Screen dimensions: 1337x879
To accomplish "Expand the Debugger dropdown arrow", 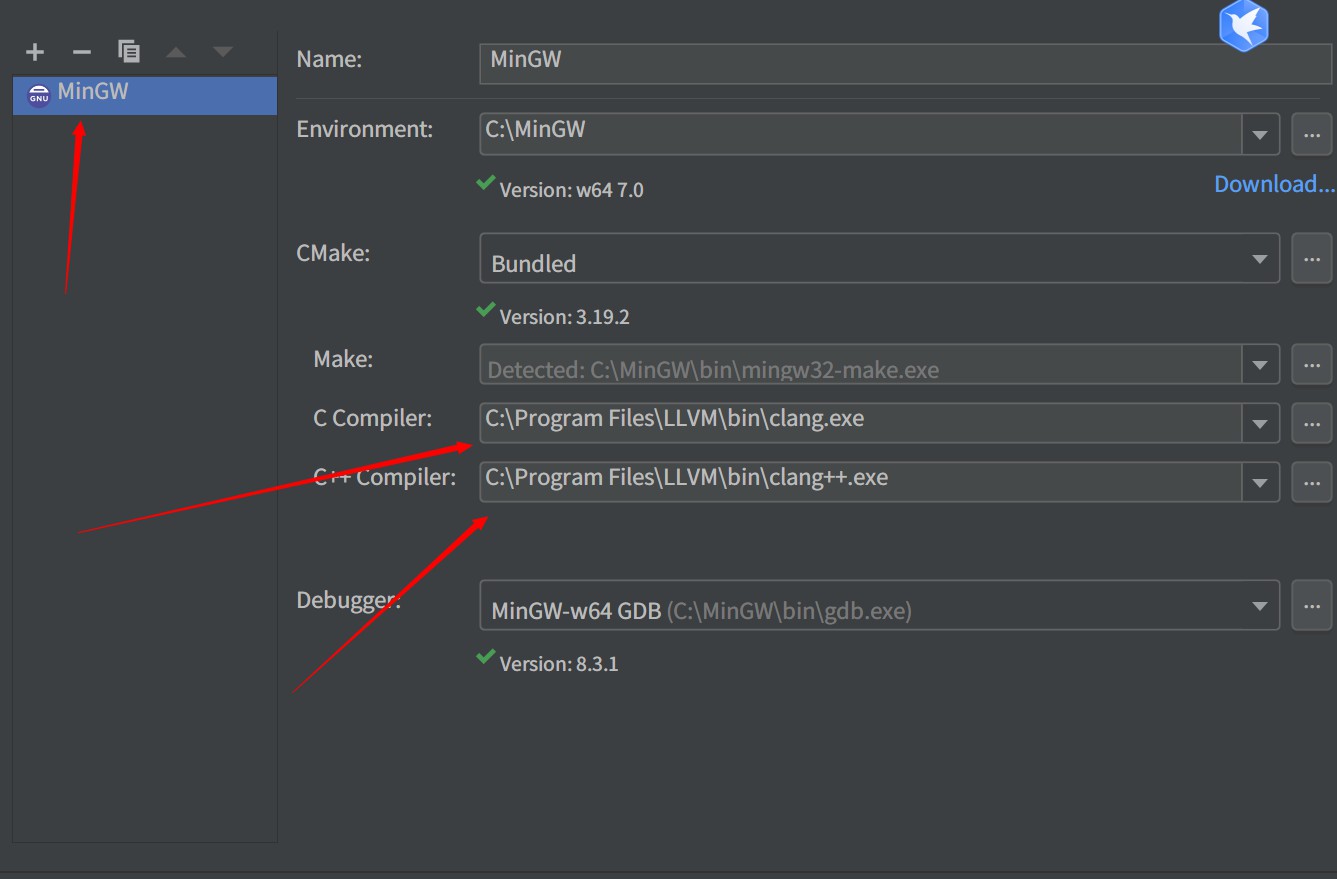I will pyautogui.click(x=1260, y=606).
